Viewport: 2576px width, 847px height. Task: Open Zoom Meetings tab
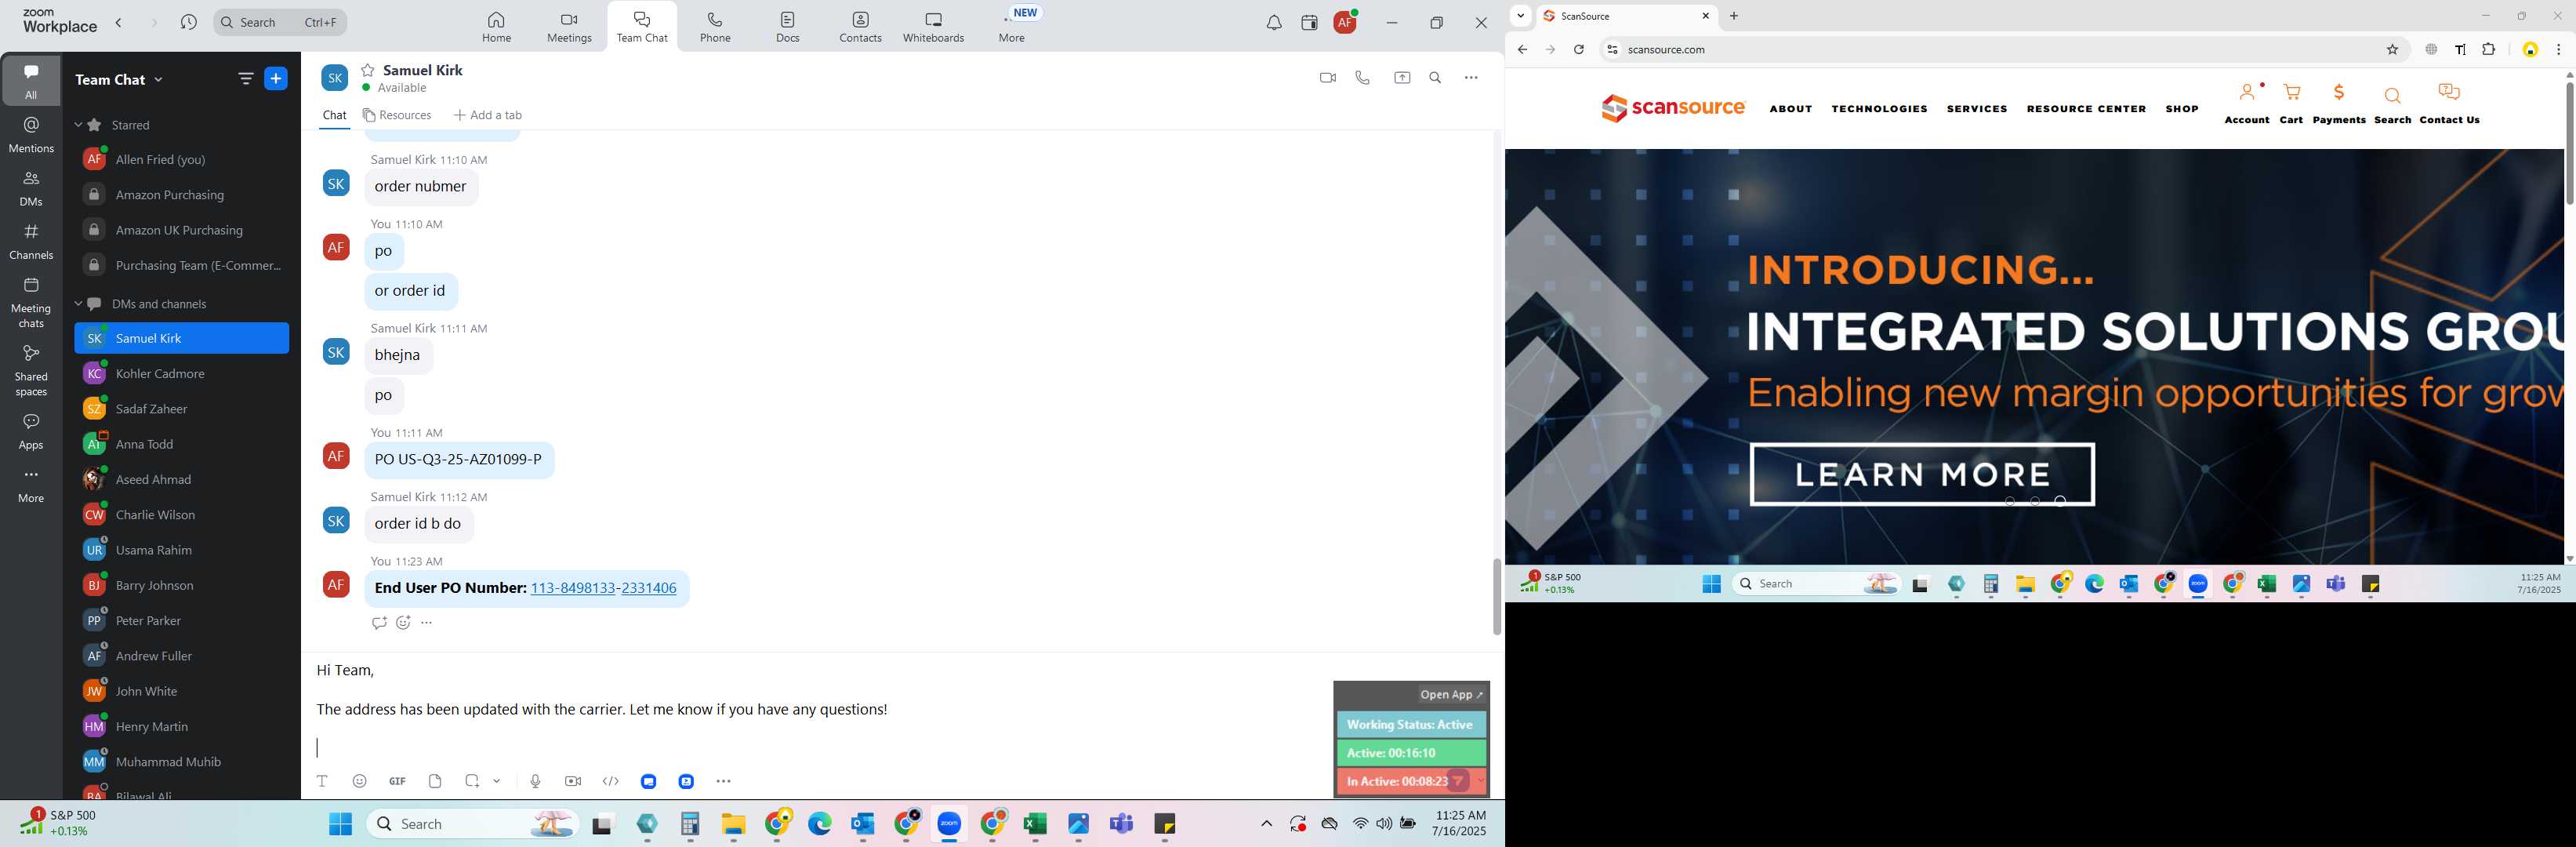(569, 27)
